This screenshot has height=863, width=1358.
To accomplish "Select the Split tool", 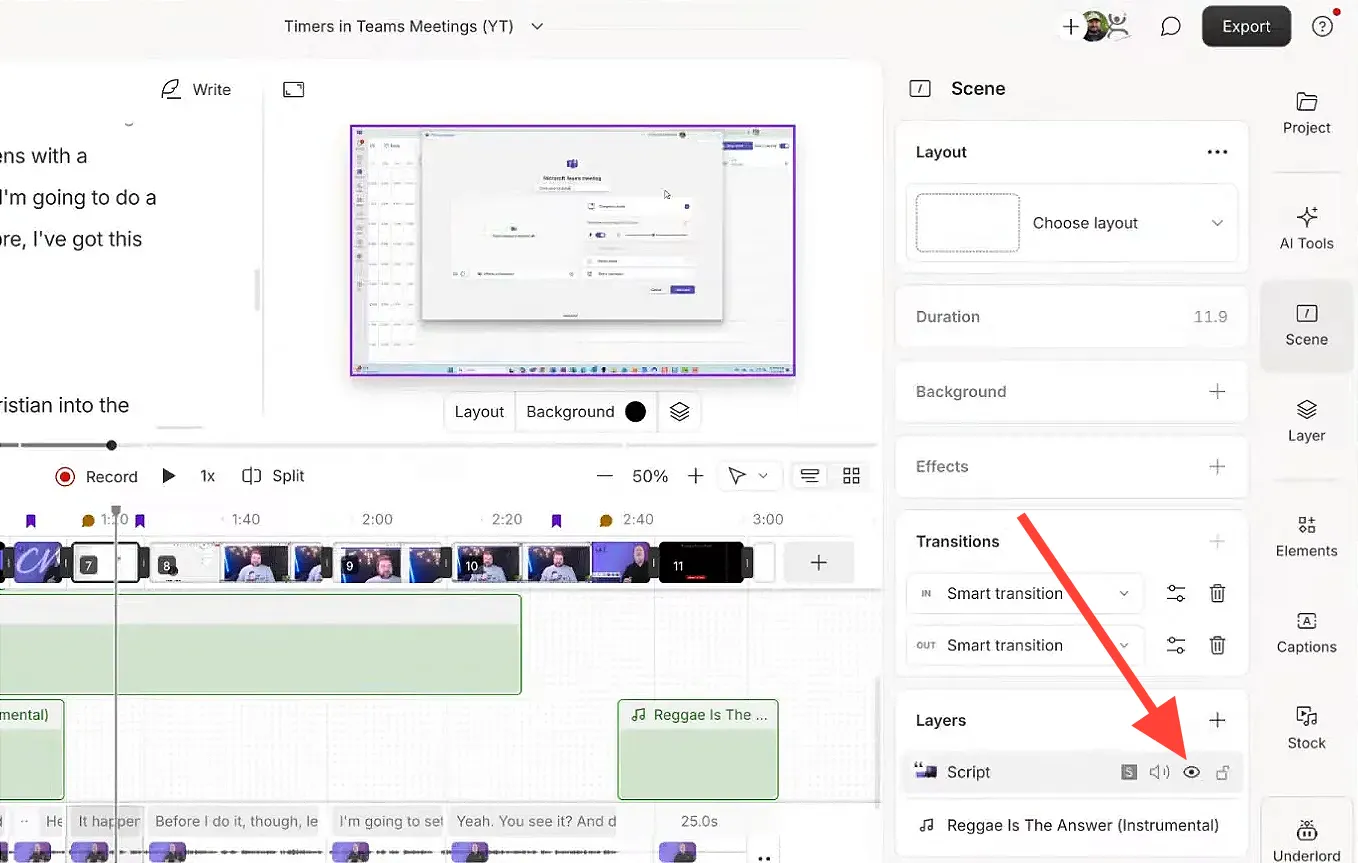I will pos(273,476).
